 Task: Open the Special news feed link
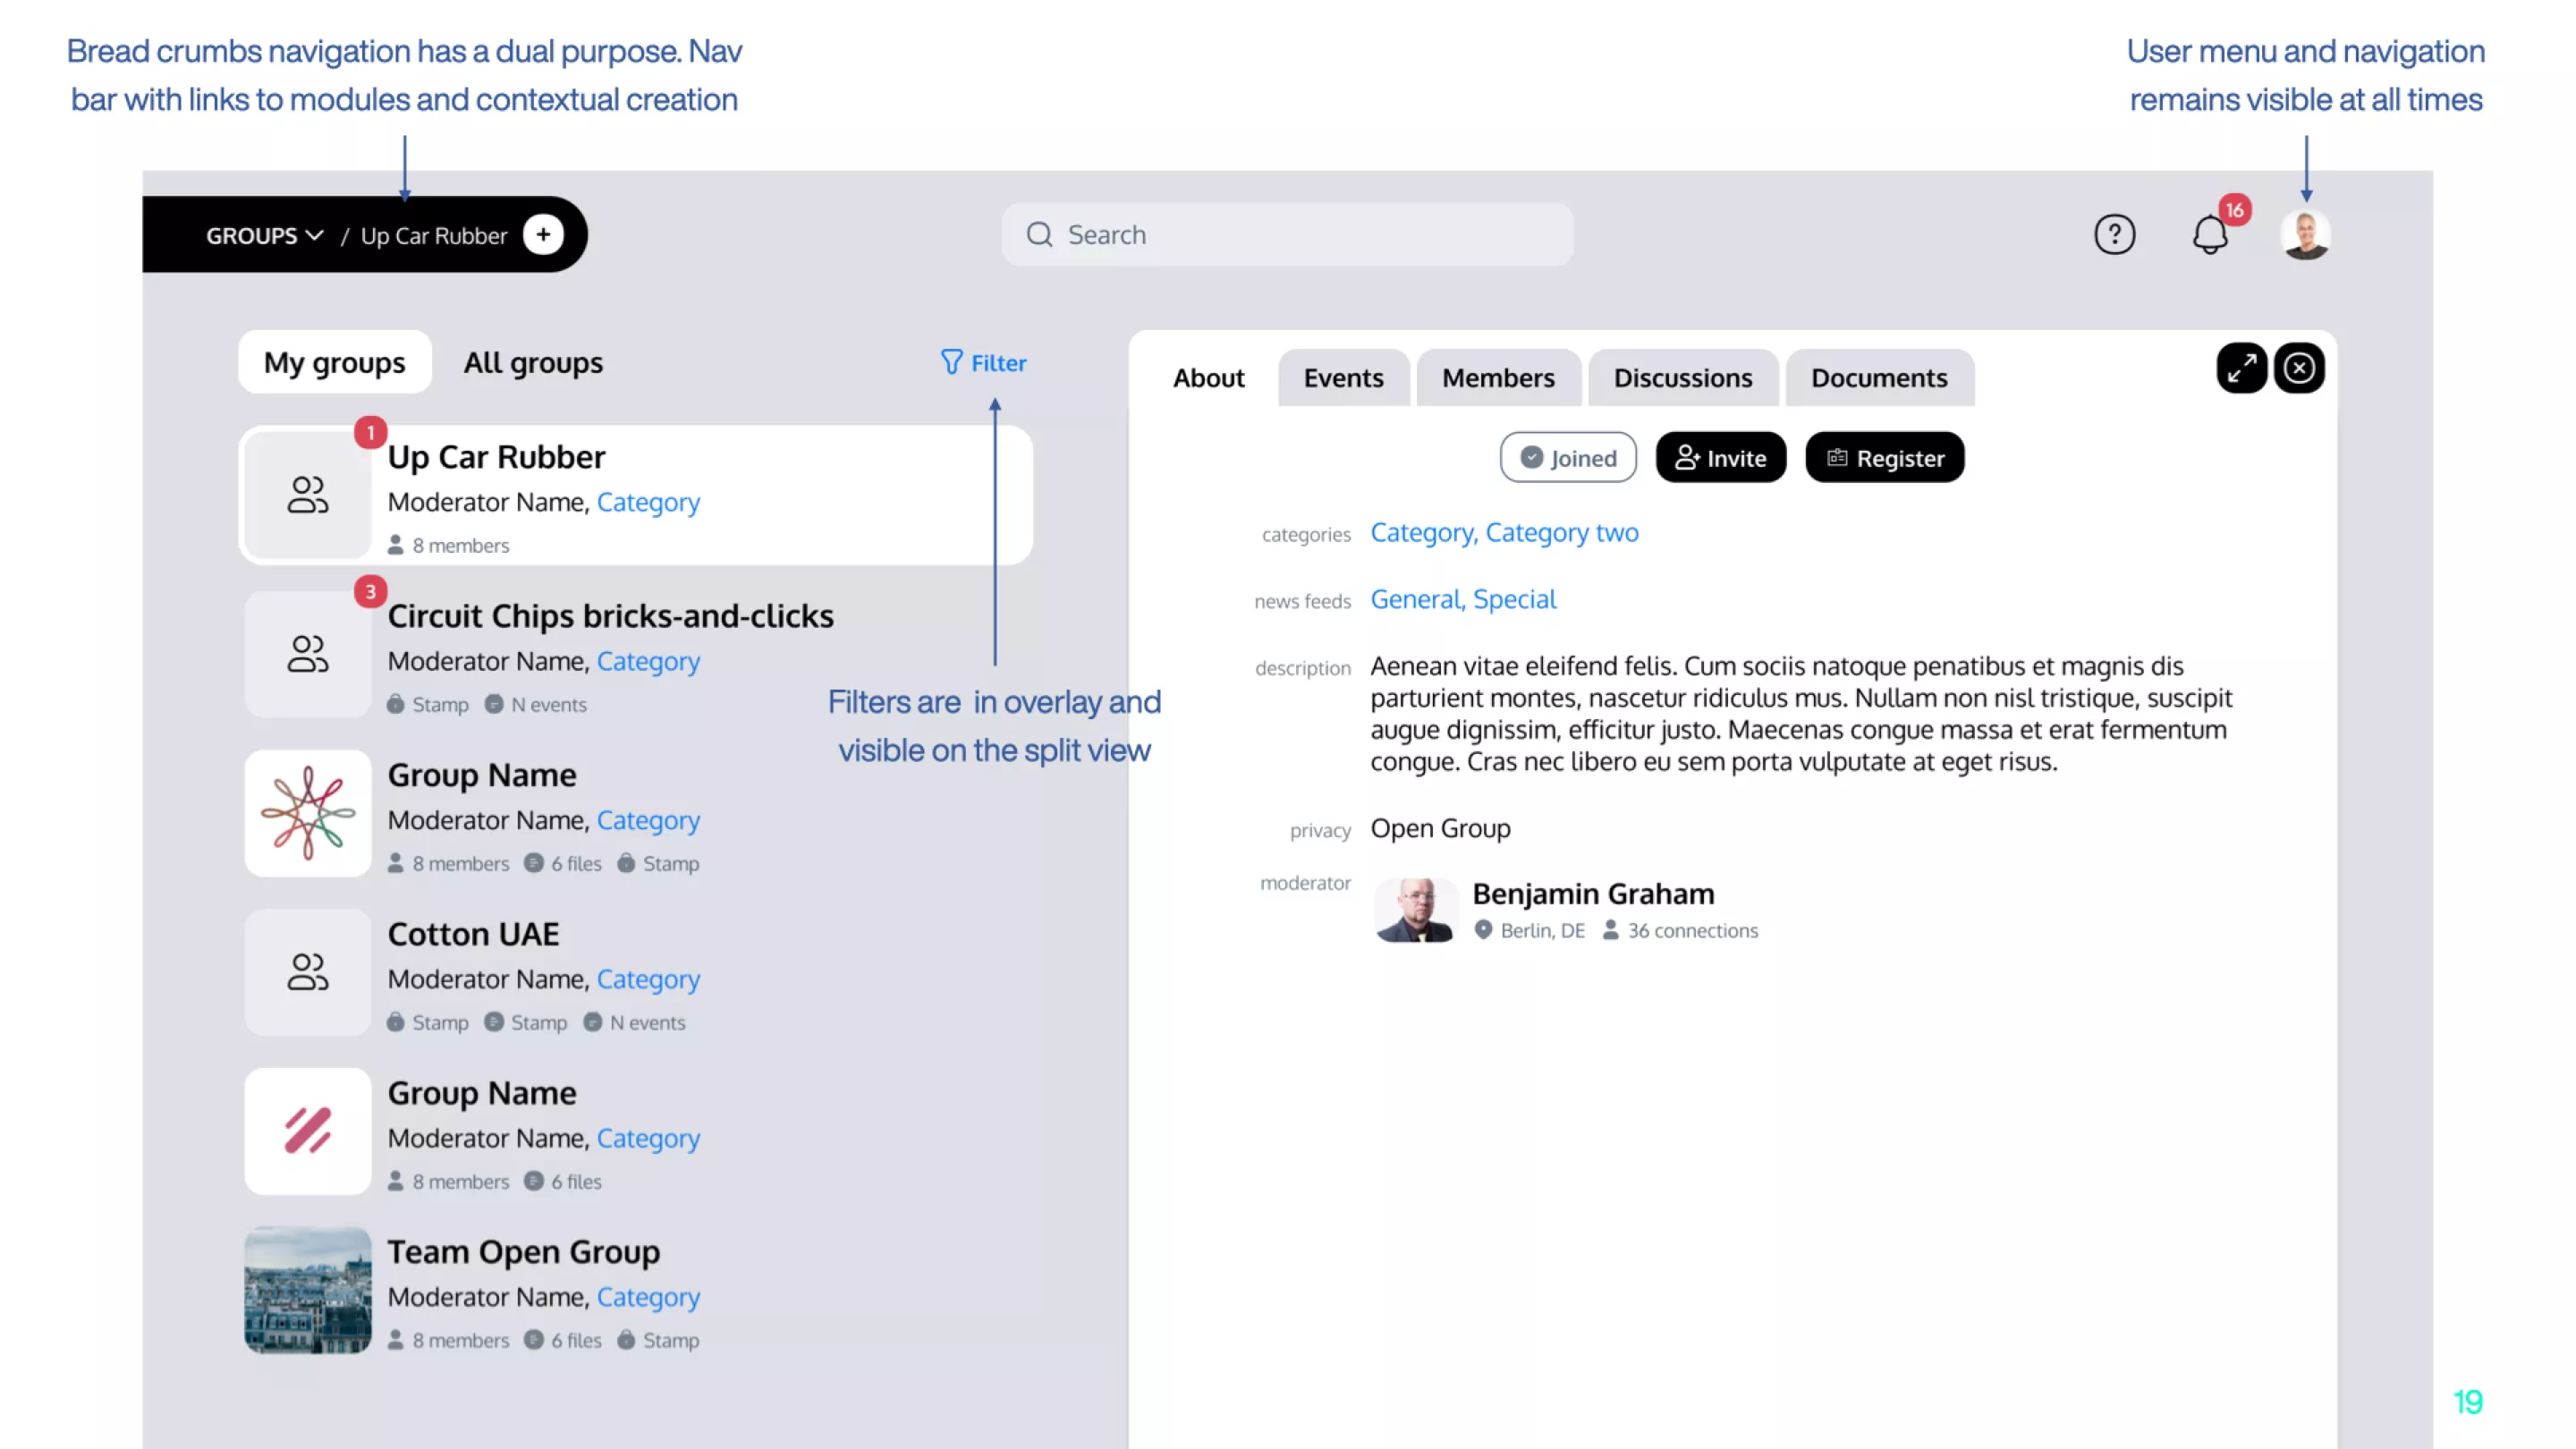tap(1514, 600)
